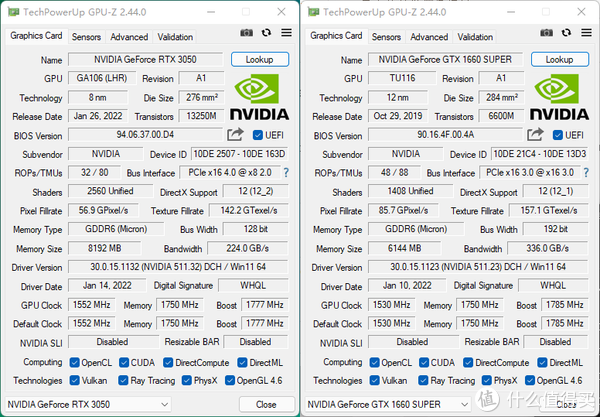
Task: Click GPU-Z title bar icon of right window
Action: click(x=313, y=12)
